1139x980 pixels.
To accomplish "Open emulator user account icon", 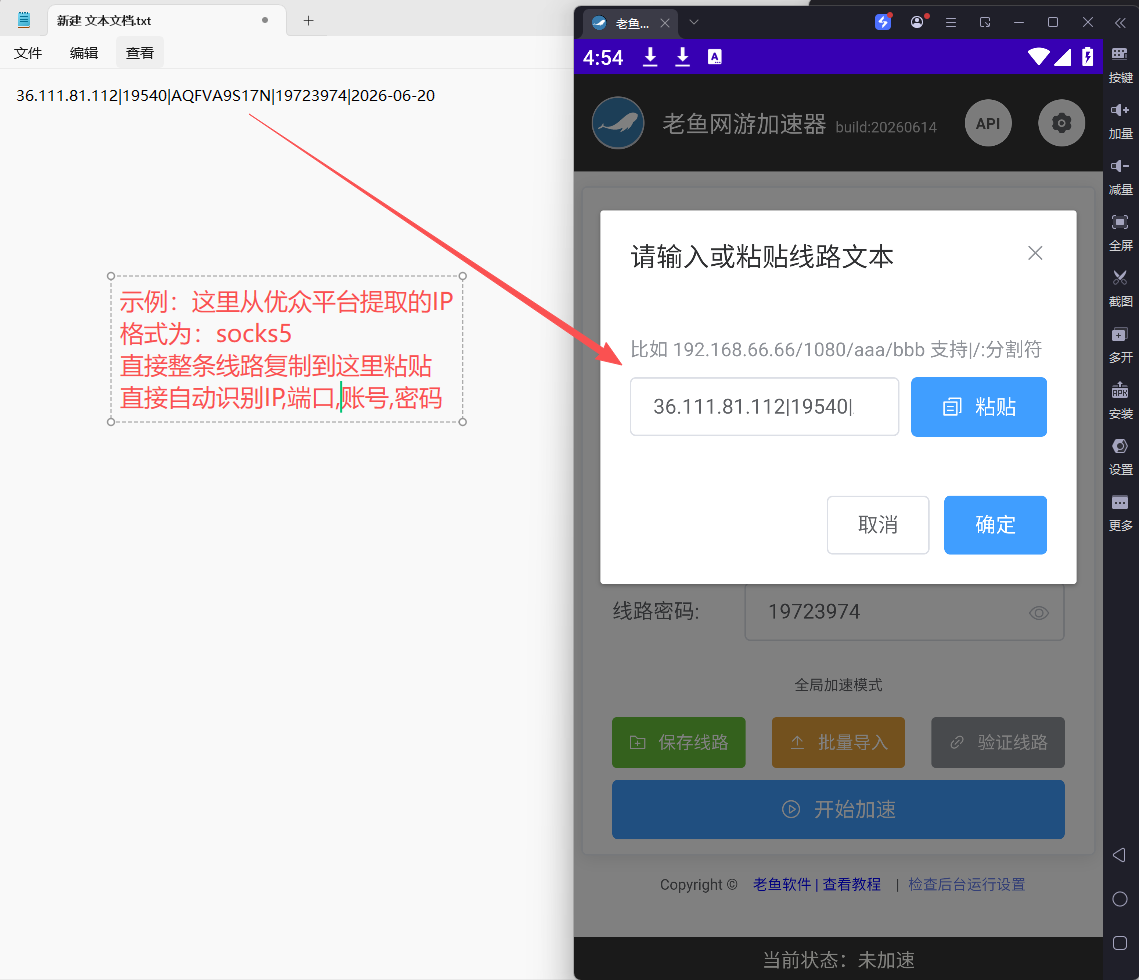I will [917, 22].
